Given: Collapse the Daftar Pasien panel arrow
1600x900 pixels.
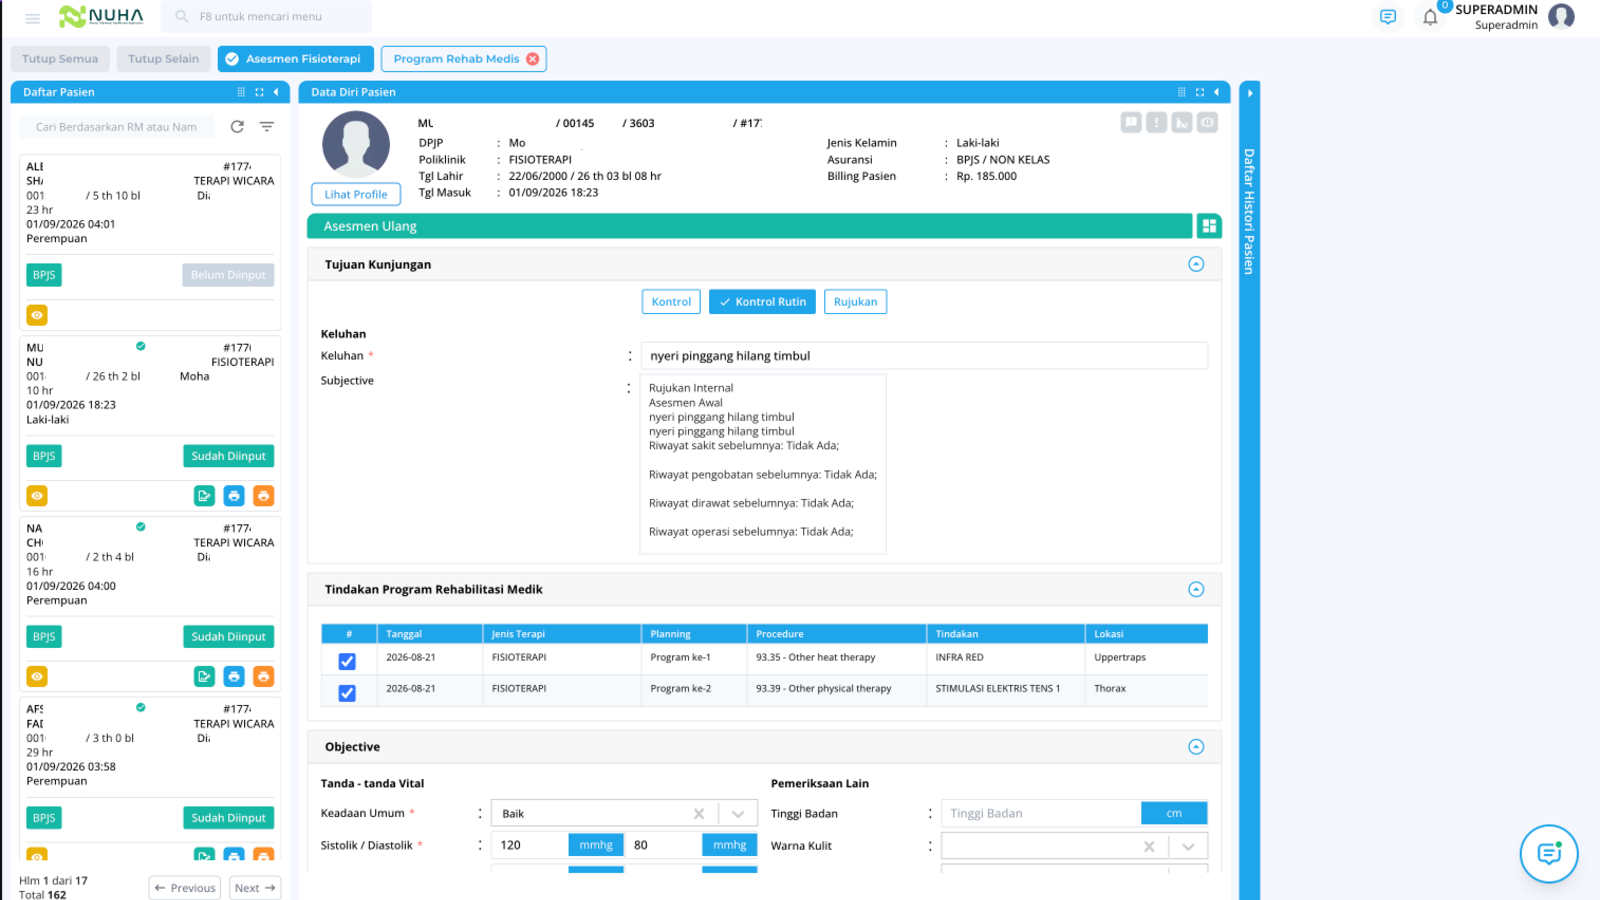Looking at the screenshot, I should point(276,92).
